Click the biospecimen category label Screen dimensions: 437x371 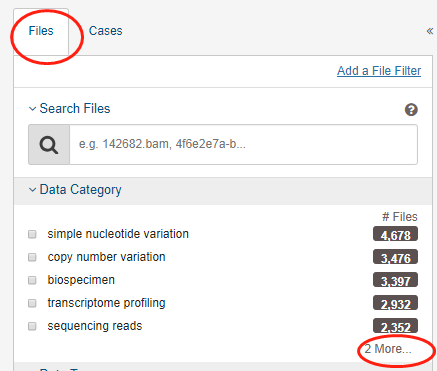click(81, 280)
